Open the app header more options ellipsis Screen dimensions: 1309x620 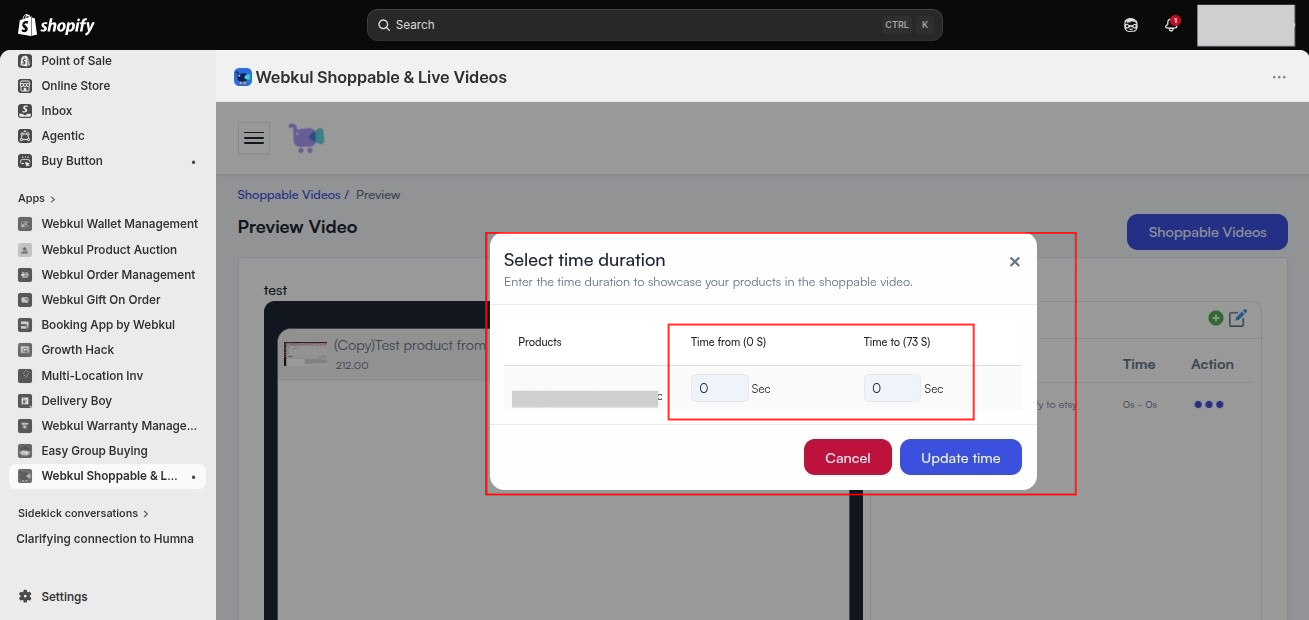tap(1279, 77)
